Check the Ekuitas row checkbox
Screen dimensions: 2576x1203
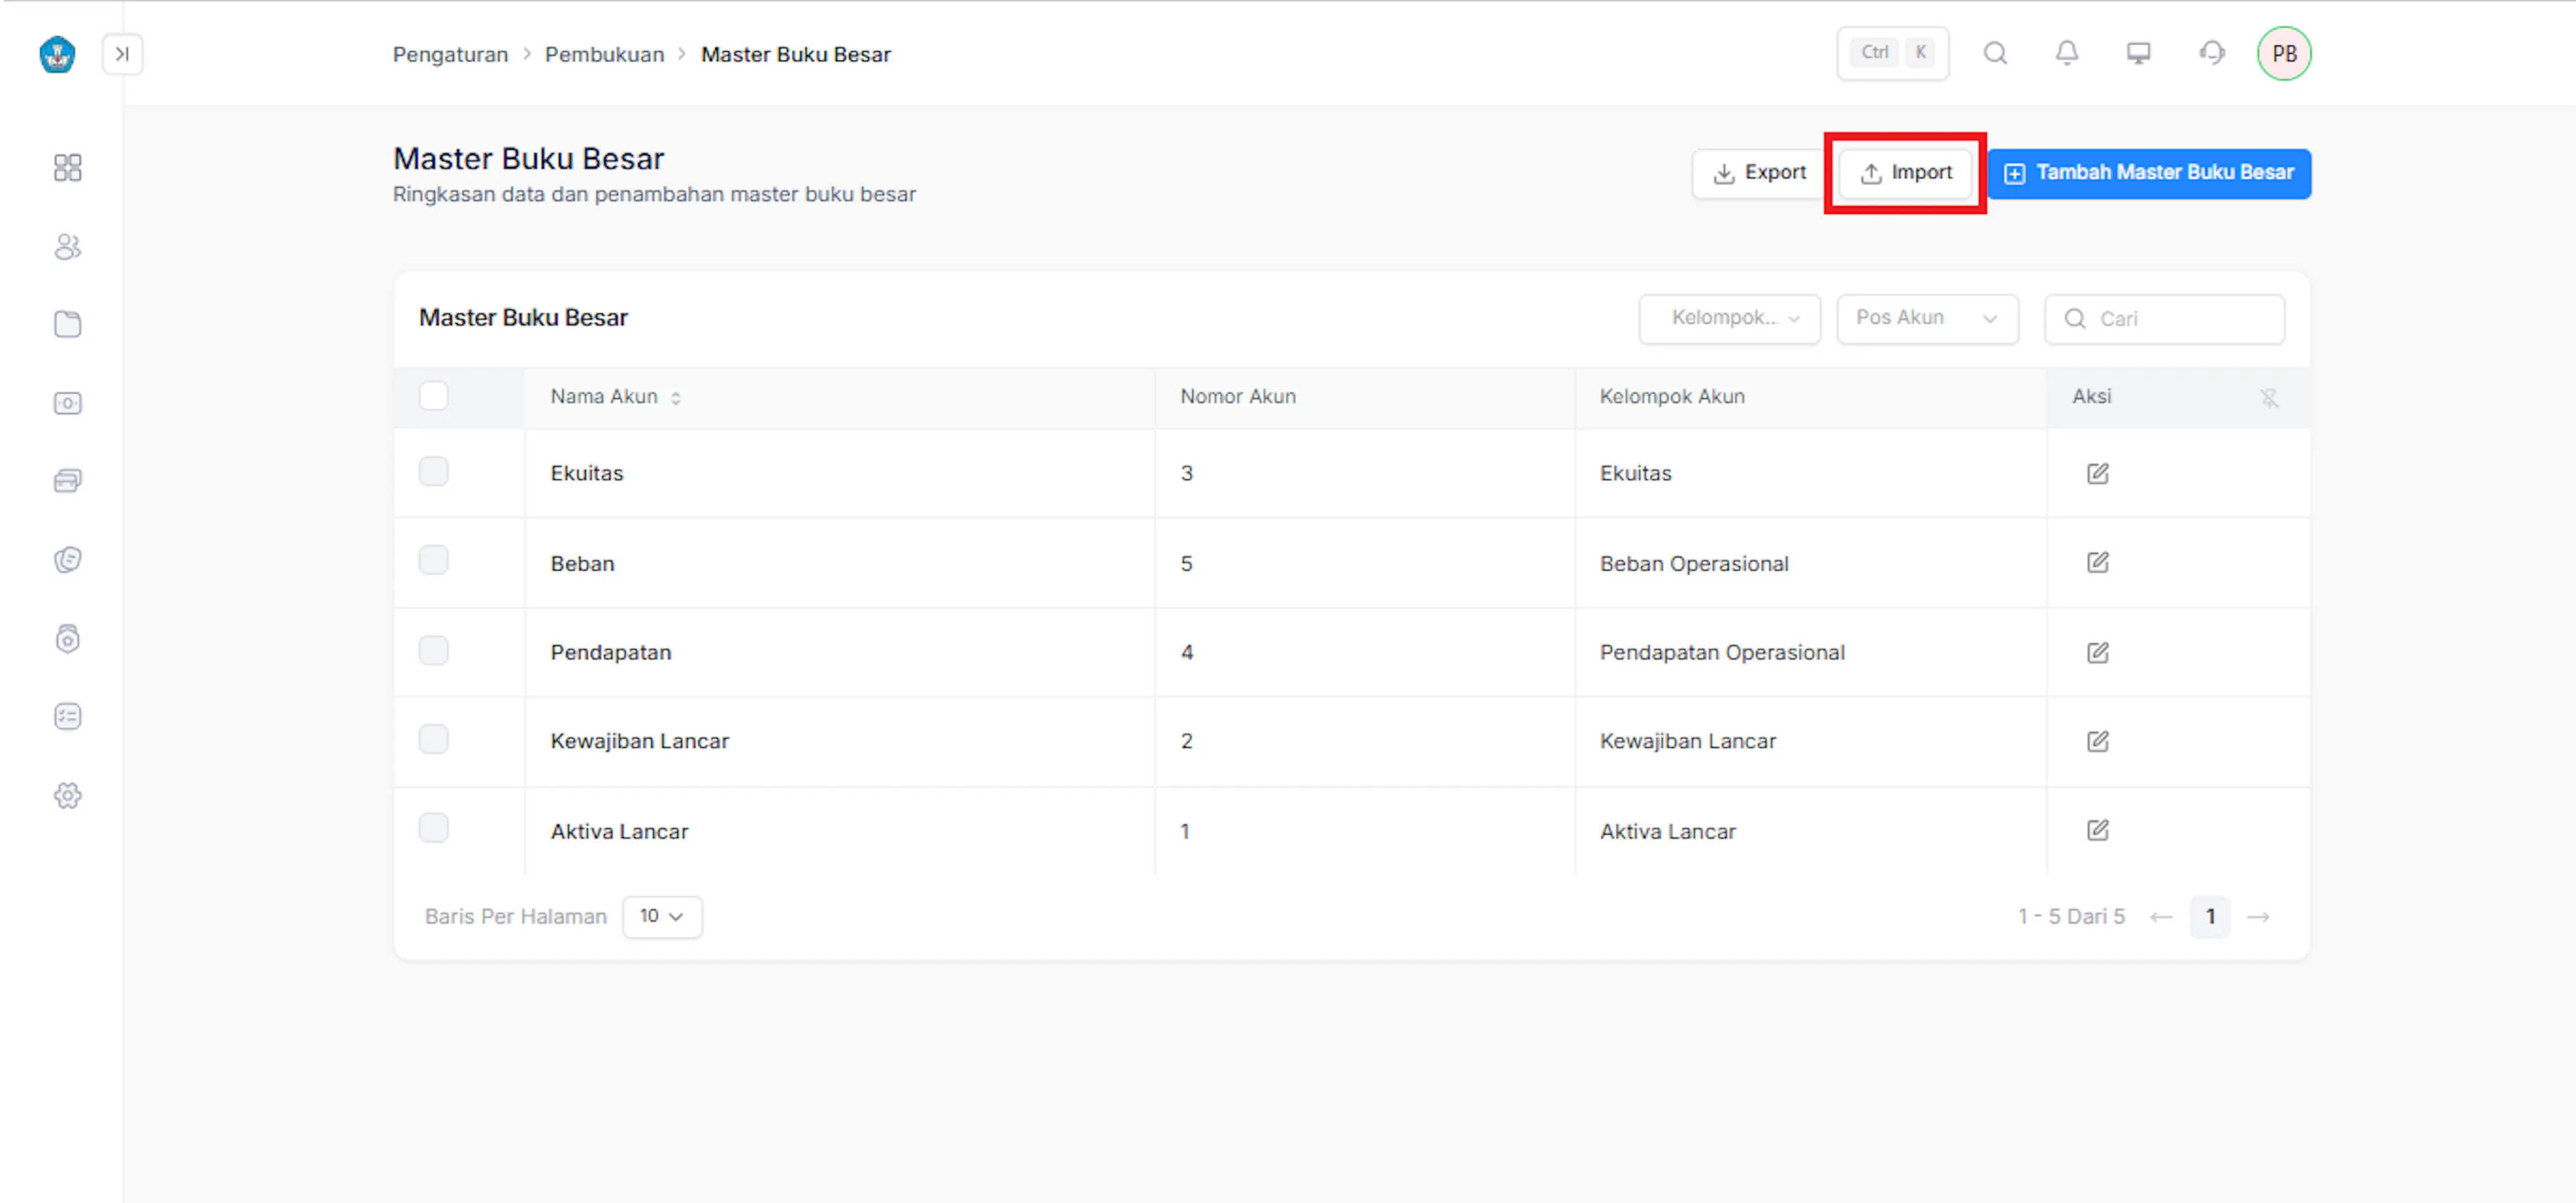(x=433, y=471)
